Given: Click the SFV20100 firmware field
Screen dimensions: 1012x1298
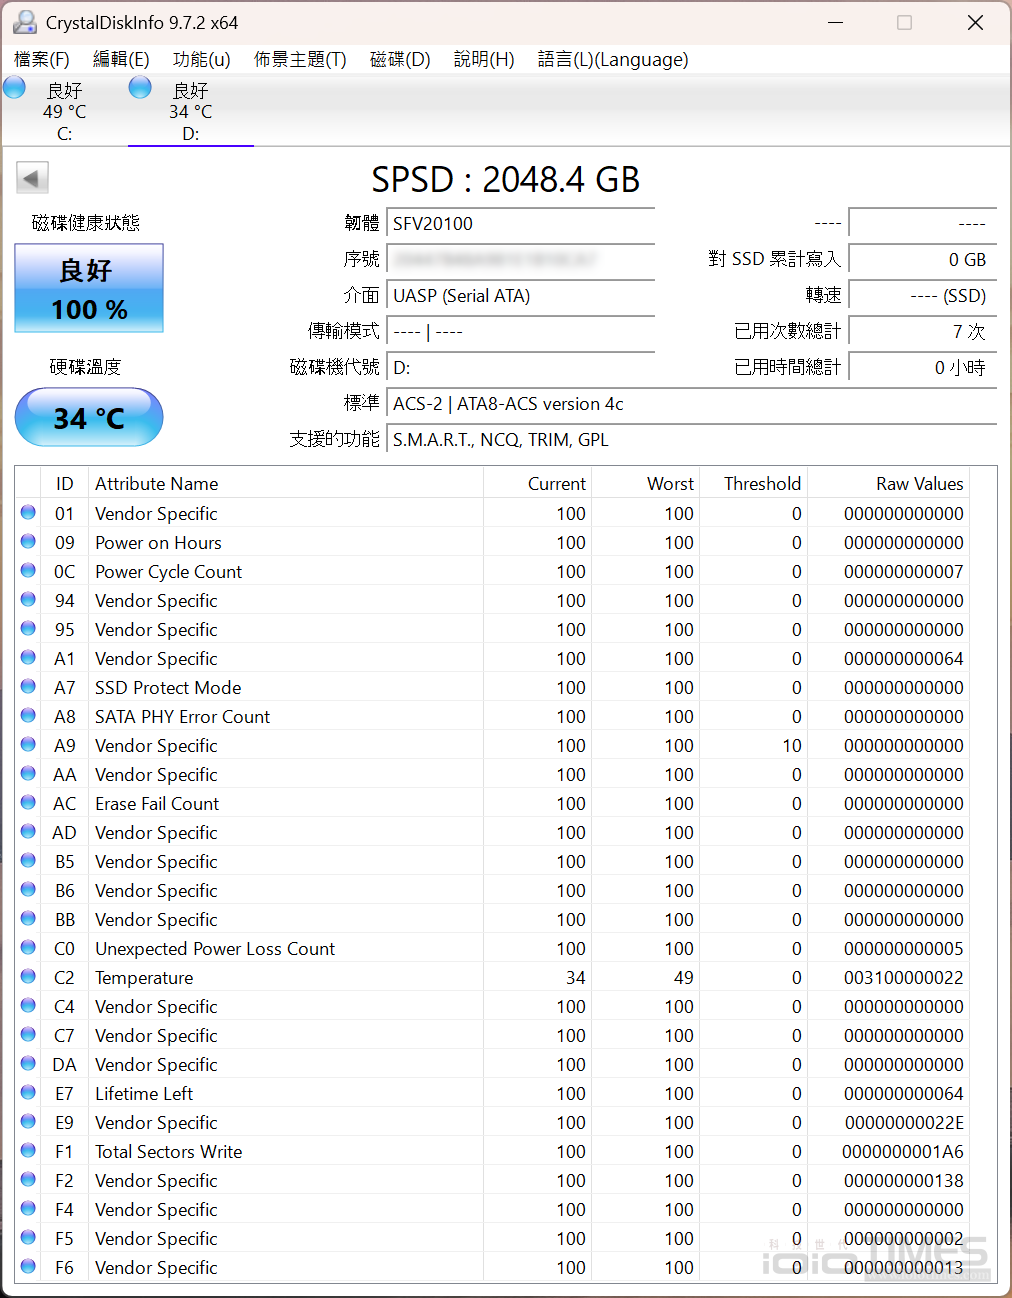Looking at the screenshot, I should pyautogui.click(x=520, y=223).
